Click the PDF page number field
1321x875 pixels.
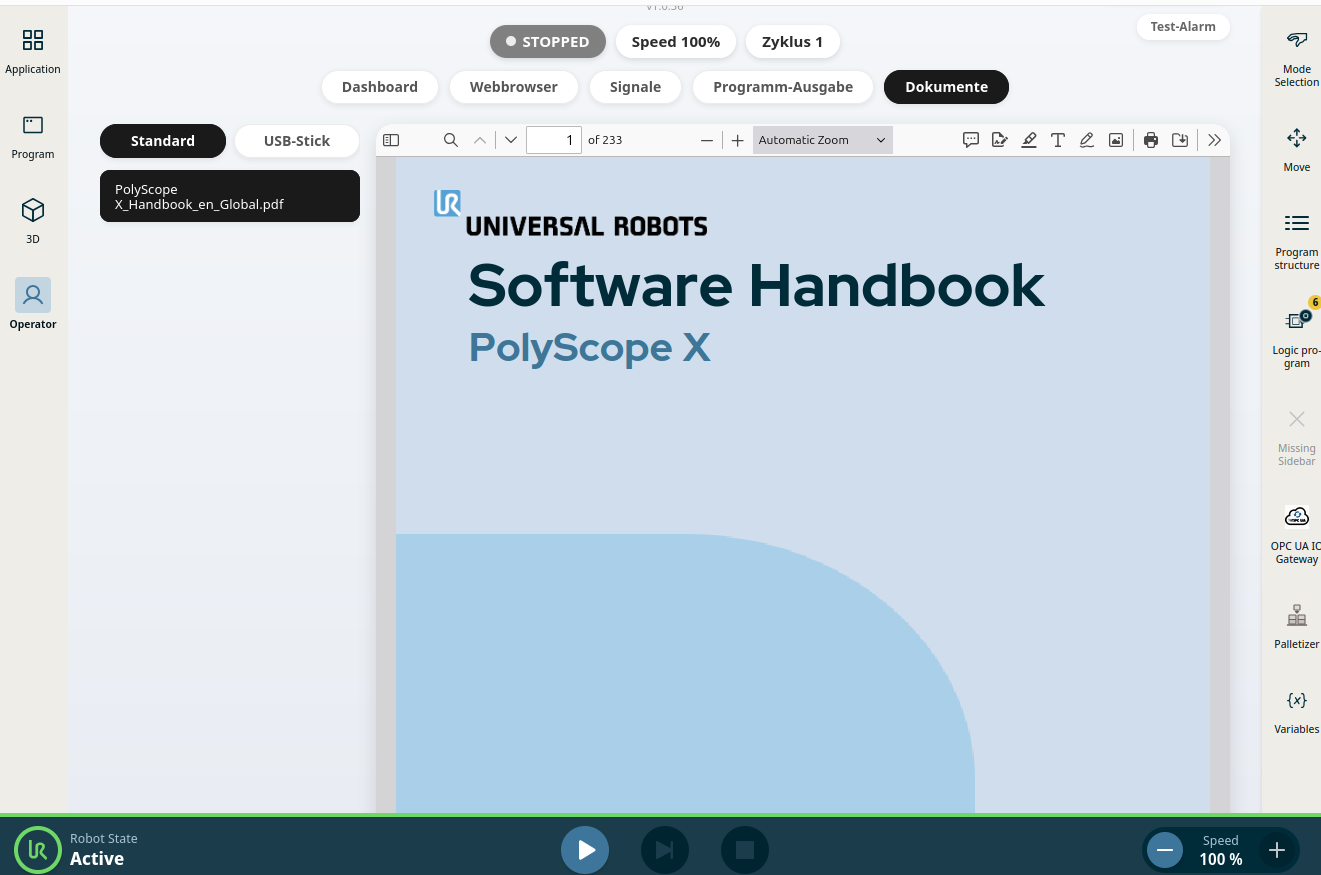point(554,140)
